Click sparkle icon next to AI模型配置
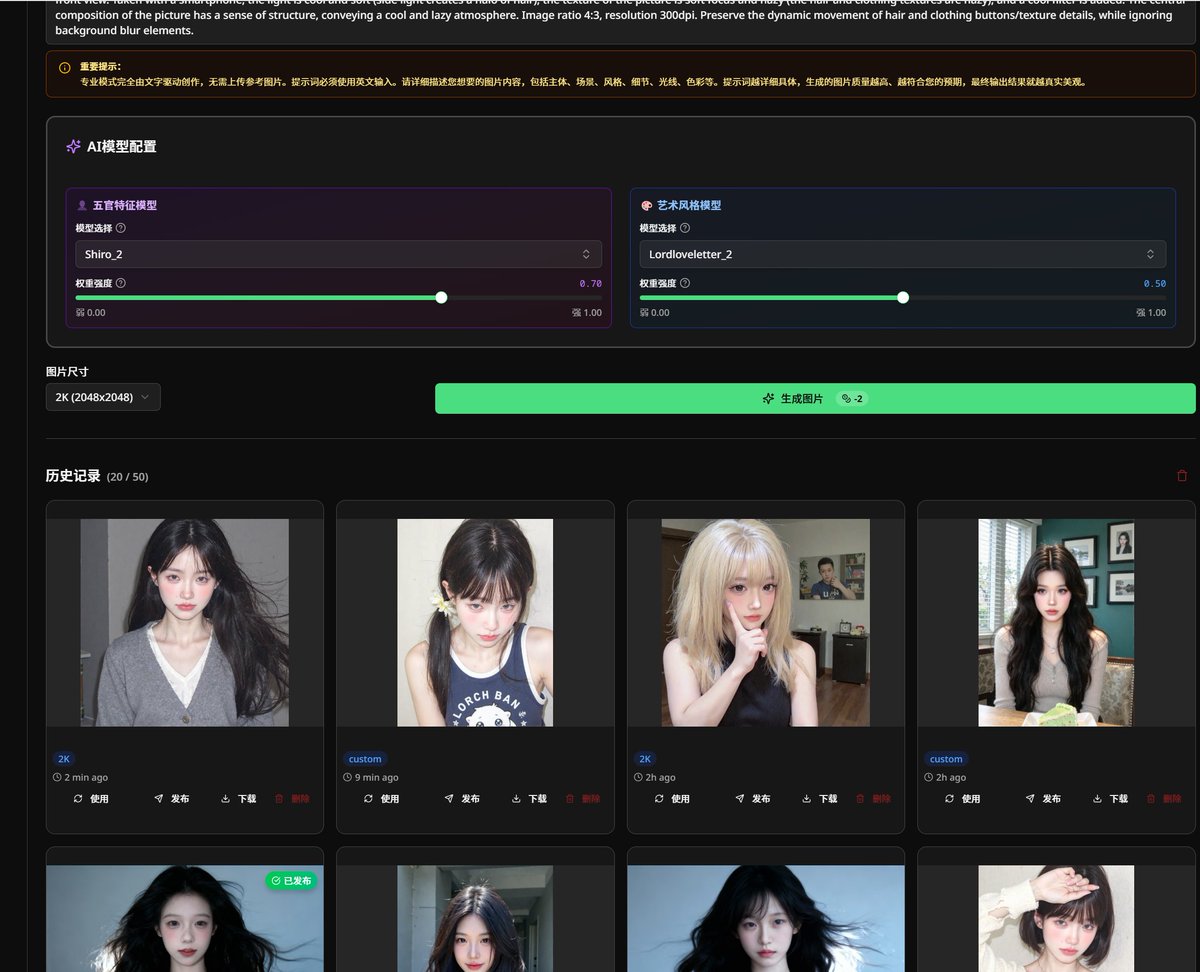The width and height of the screenshot is (1200, 972). (x=73, y=146)
